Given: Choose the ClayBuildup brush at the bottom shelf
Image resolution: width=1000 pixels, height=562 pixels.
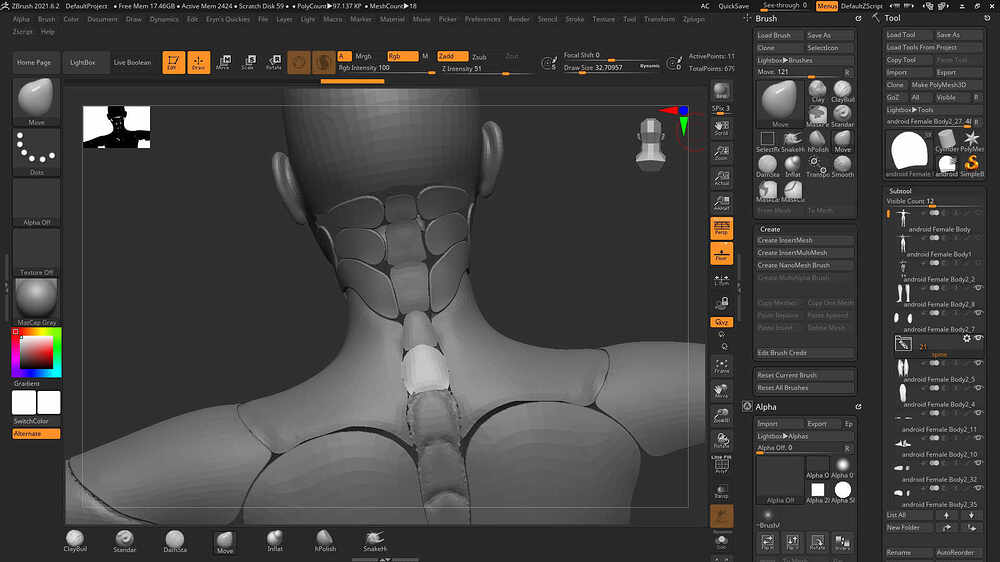Looking at the screenshot, I should [75, 541].
